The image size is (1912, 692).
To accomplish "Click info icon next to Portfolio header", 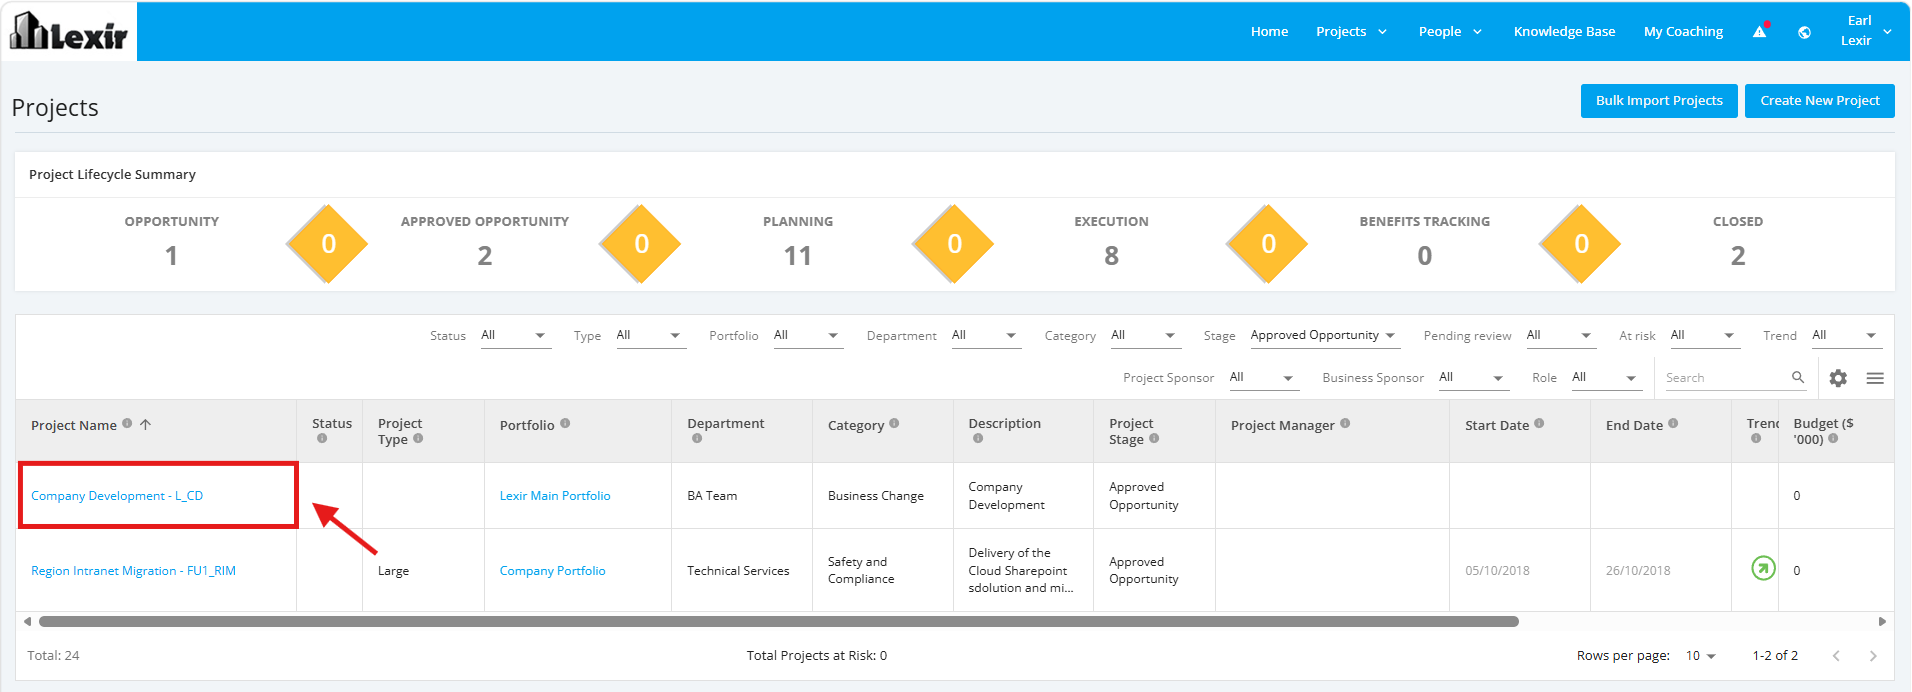I will 565,423.
